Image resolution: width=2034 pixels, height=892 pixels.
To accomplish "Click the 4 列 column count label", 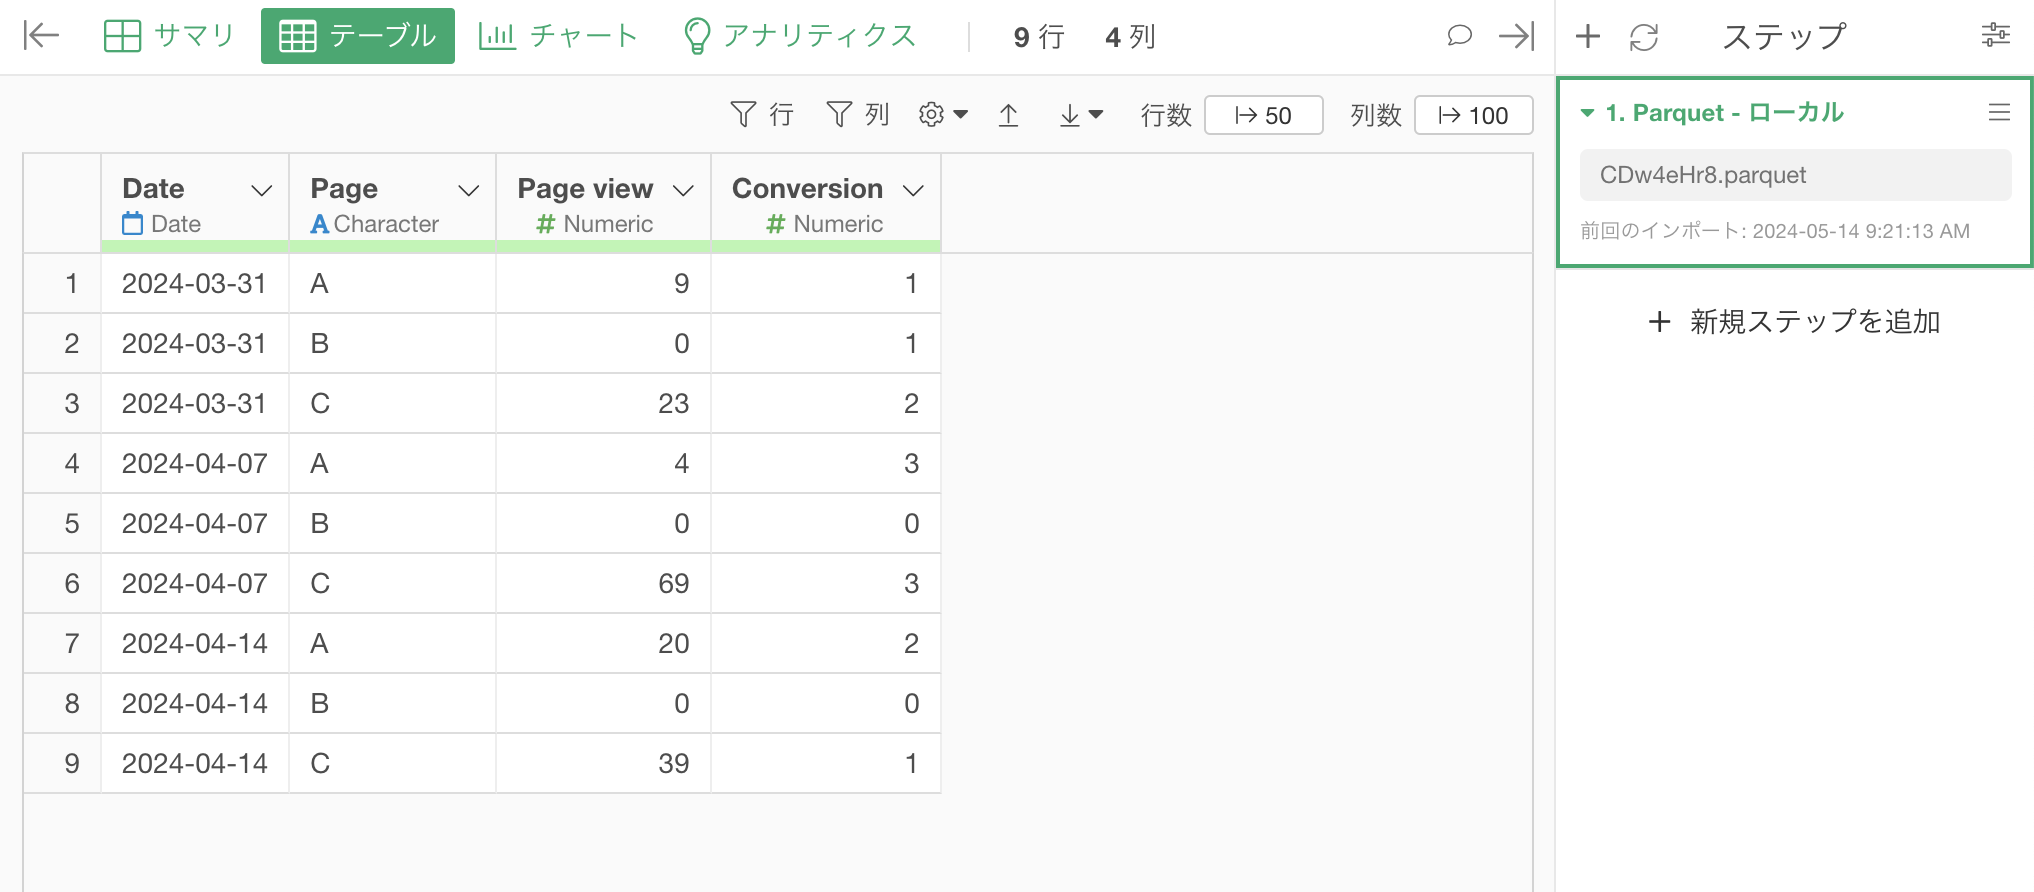I will pos(1130,37).
